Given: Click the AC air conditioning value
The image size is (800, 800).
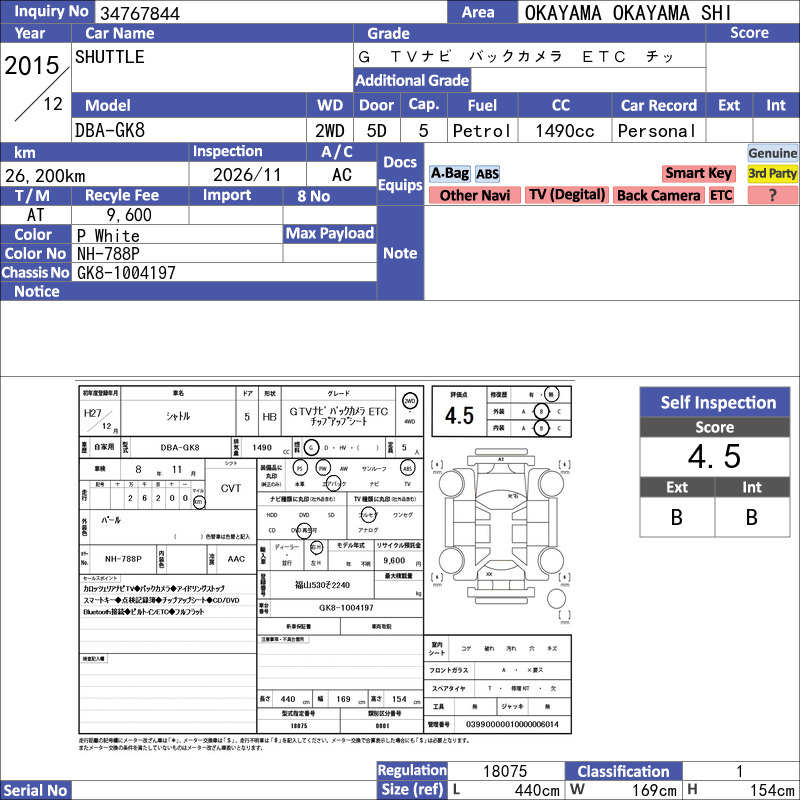Looking at the screenshot, I should pos(341,175).
